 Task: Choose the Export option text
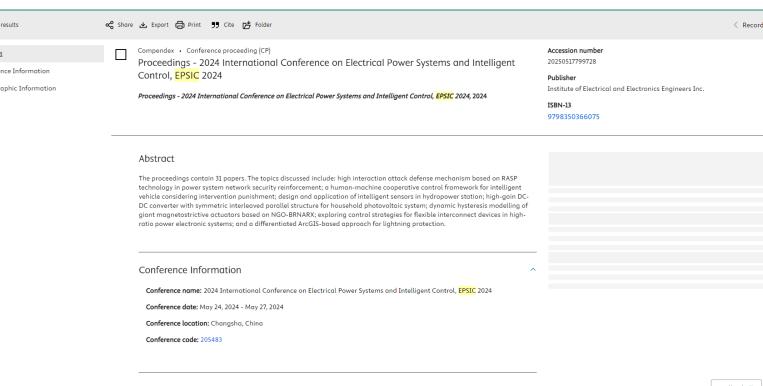coord(160,25)
